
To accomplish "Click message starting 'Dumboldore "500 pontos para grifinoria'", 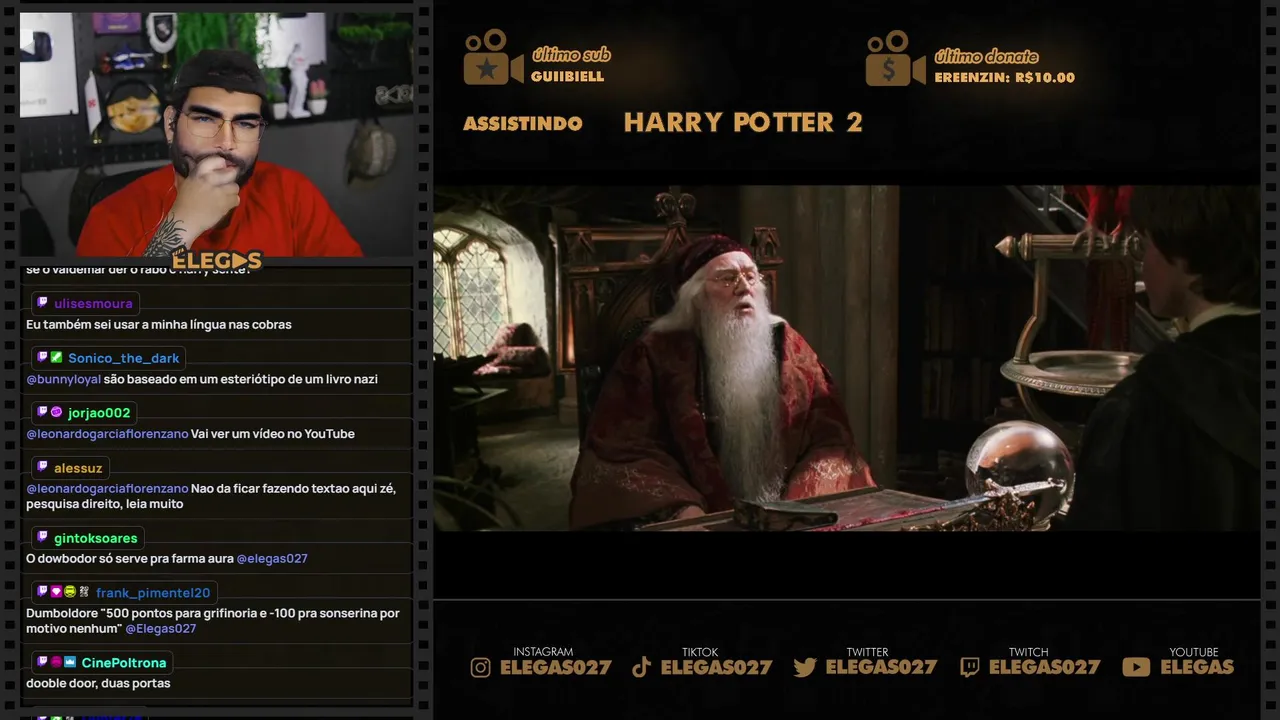I will [x=212, y=621].
